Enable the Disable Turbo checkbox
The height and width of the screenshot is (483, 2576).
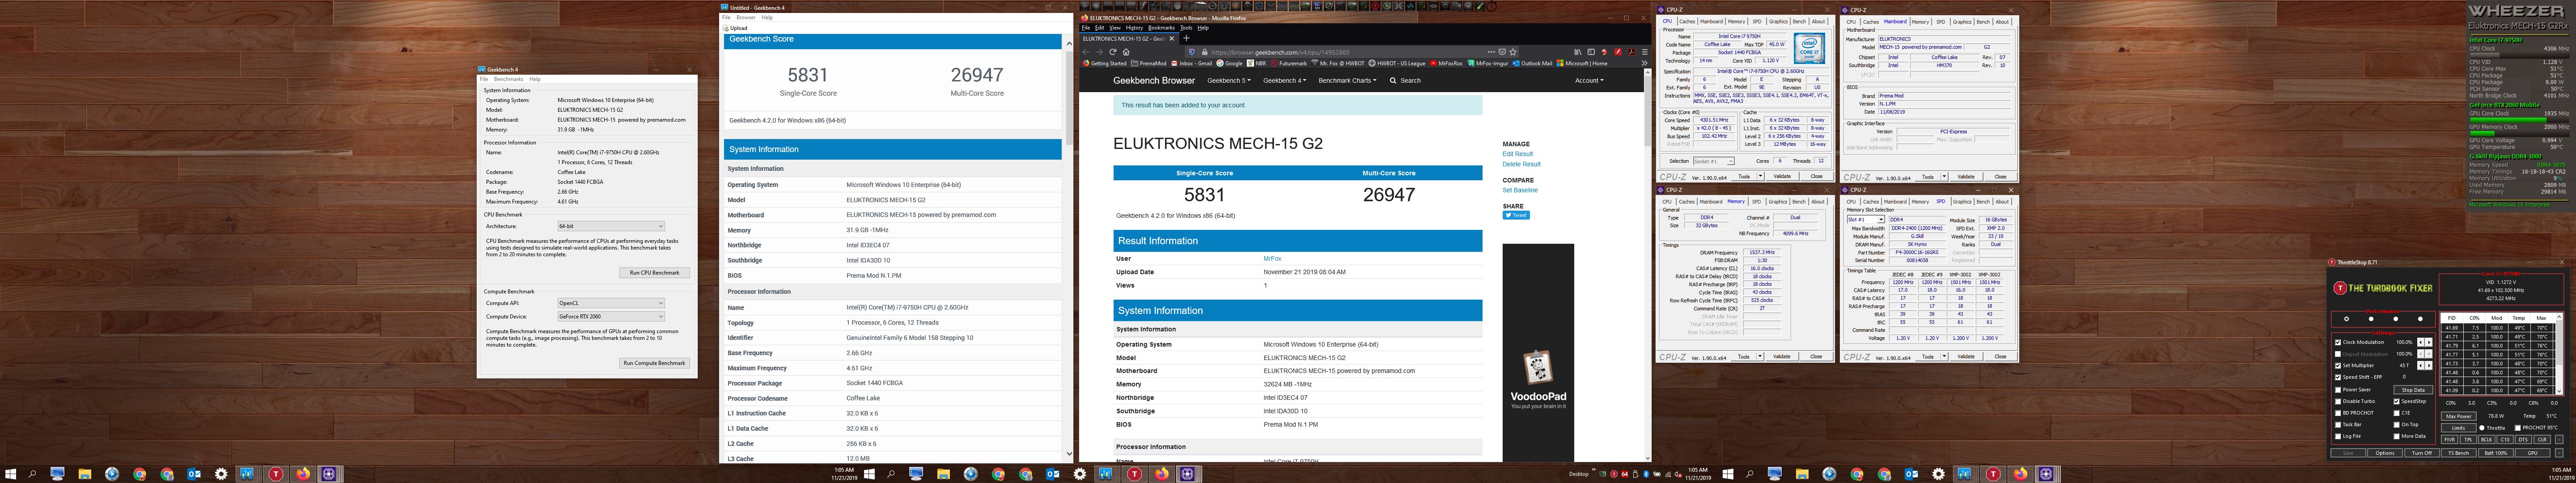(x=2338, y=401)
